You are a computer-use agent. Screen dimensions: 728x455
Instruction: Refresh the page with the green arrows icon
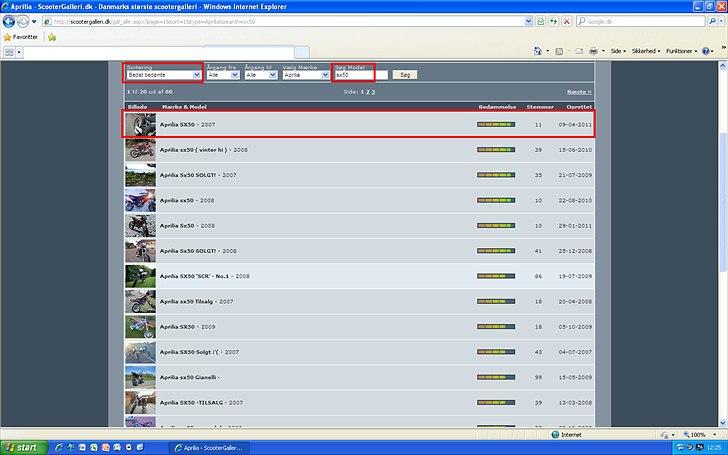(x=553, y=21)
